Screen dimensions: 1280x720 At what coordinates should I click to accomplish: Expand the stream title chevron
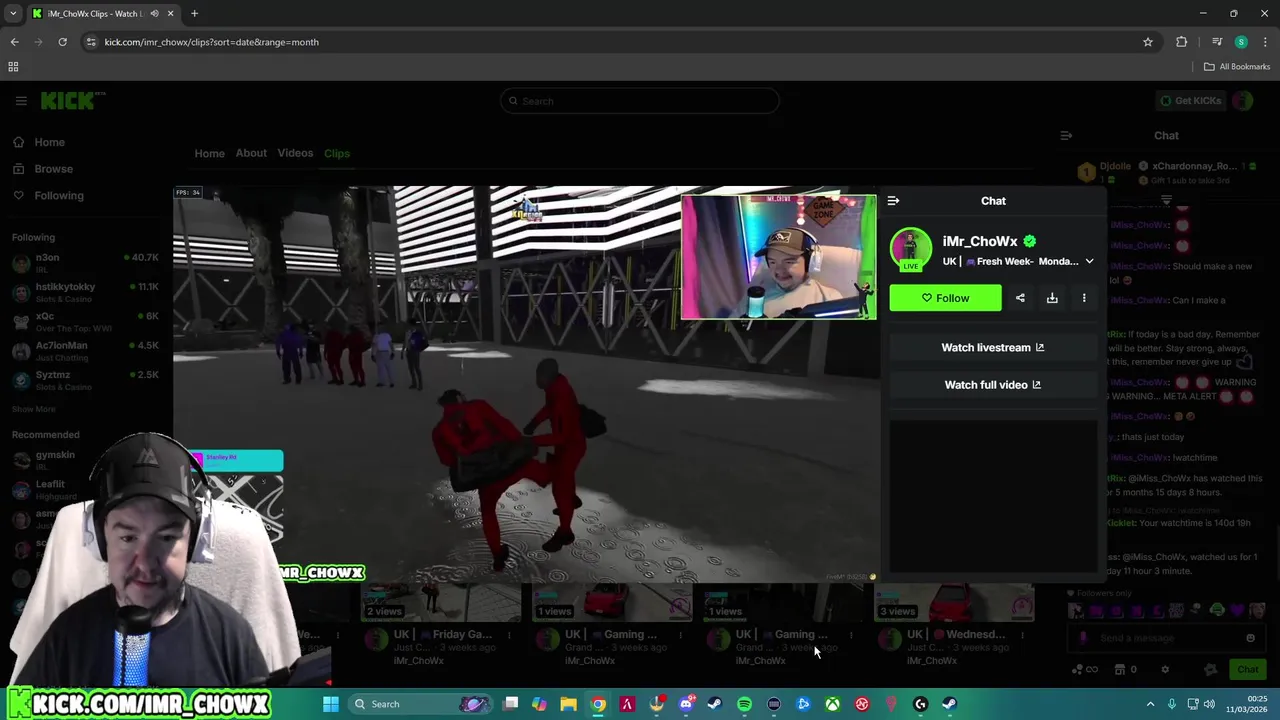(x=1089, y=262)
